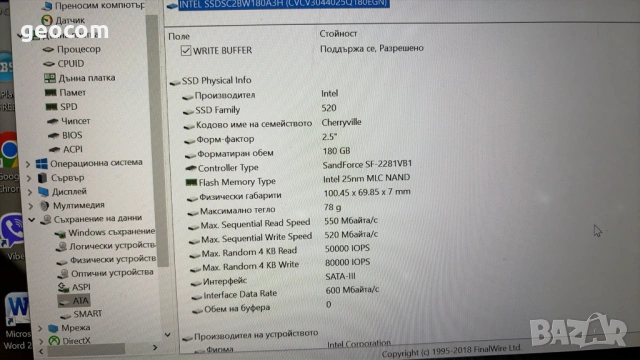Expand the Операционна система node

[x=28, y=164]
